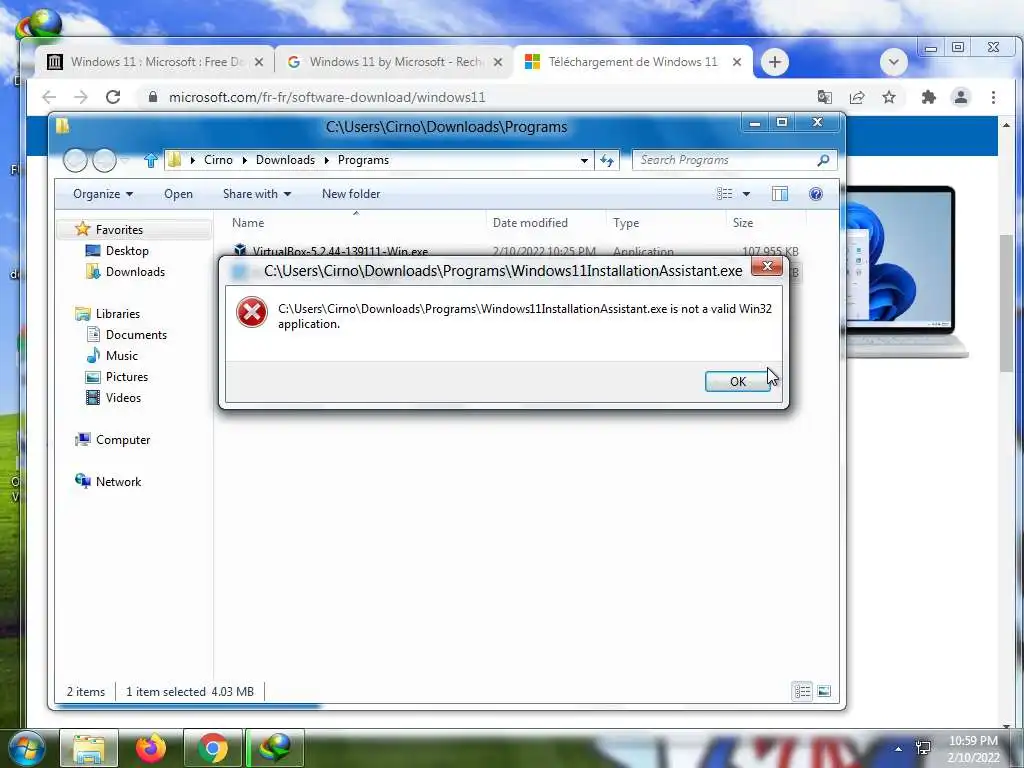Viewport: 1024px width, 768px height.
Task: Click the taskbar clock
Action: pos(973,749)
